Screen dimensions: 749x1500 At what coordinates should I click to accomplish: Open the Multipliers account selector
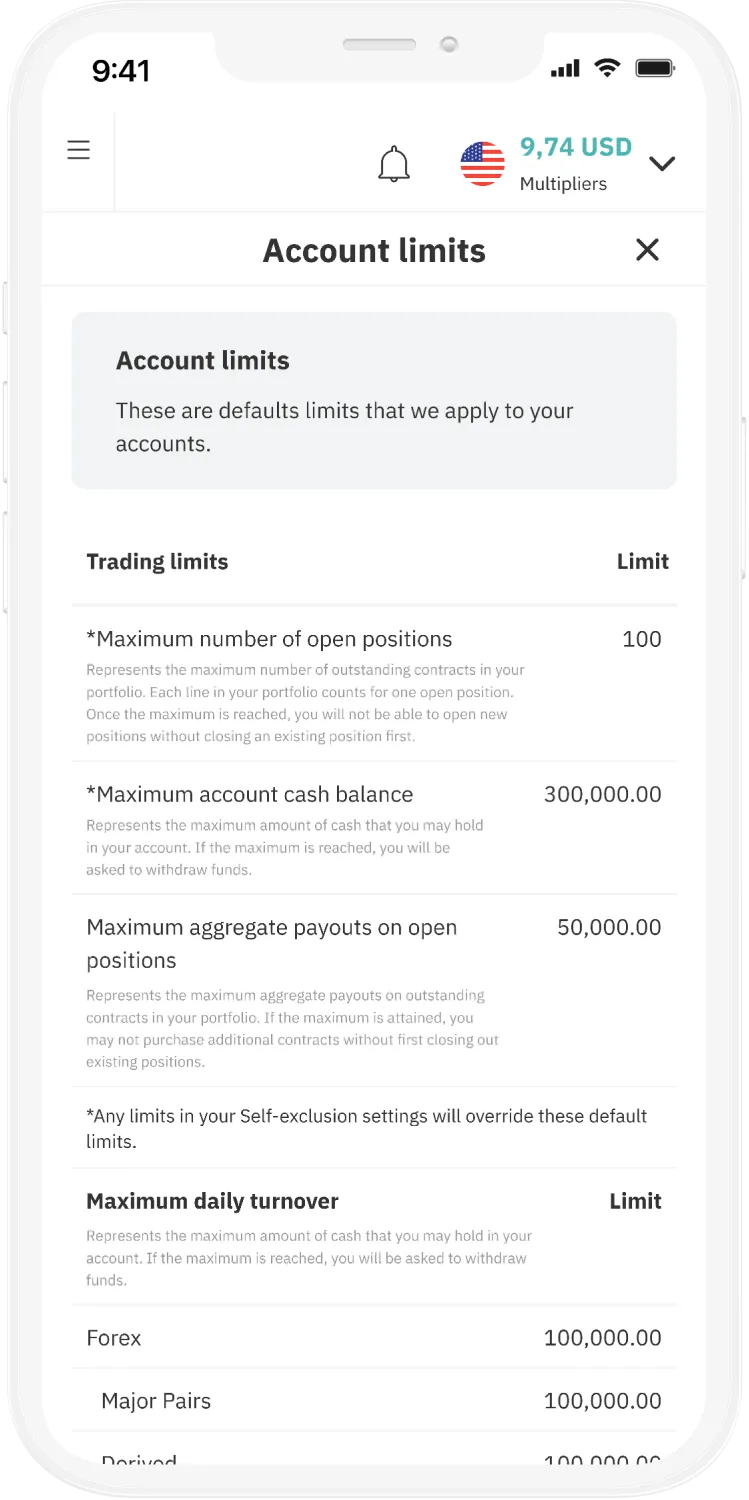tap(564, 183)
